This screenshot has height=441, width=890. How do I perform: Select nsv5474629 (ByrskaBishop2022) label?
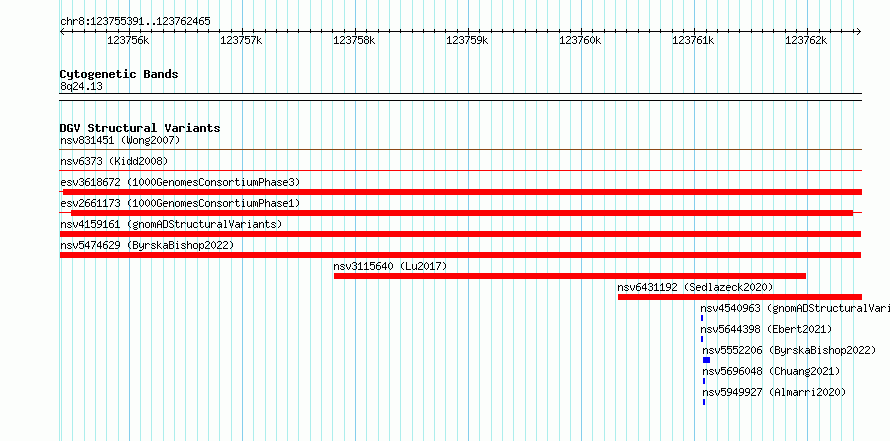[147, 245]
